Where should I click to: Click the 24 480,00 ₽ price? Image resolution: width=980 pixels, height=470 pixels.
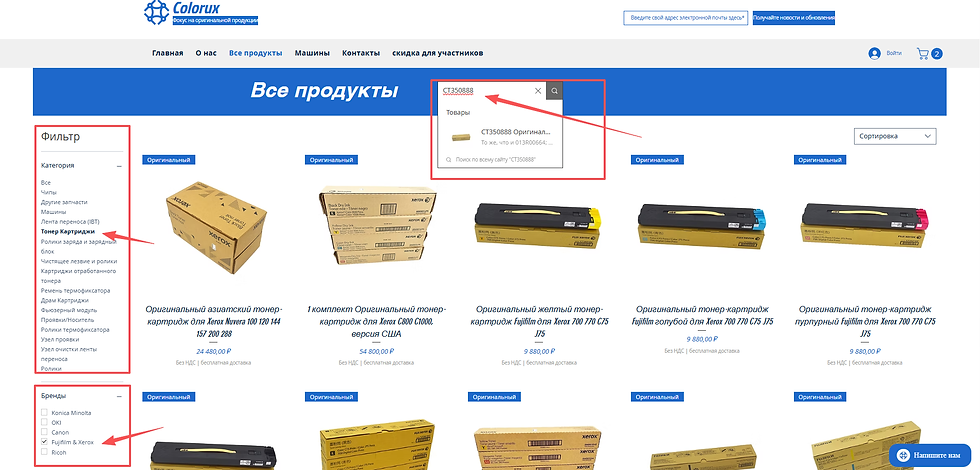pos(214,351)
